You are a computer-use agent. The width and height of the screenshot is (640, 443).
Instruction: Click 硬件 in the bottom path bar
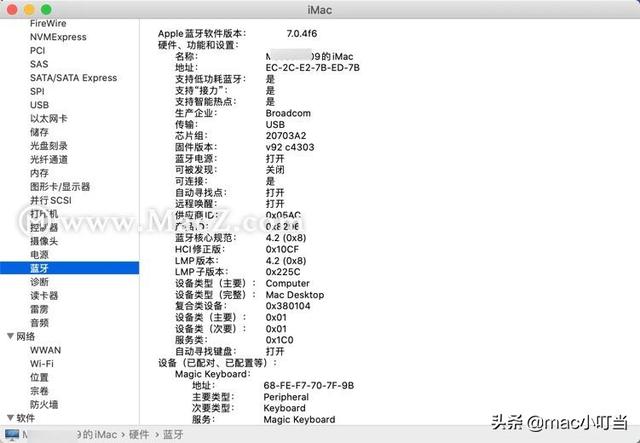(x=139, y=435)
